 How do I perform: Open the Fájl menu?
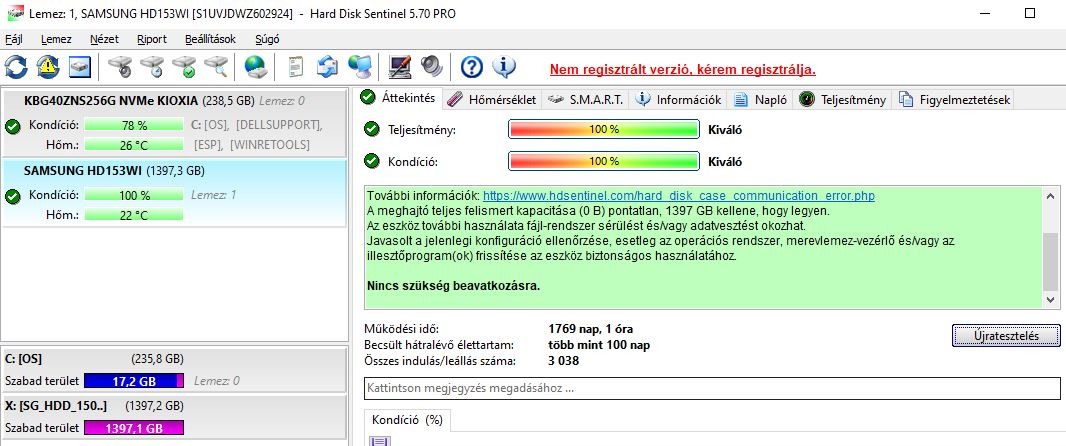point(14,39)
